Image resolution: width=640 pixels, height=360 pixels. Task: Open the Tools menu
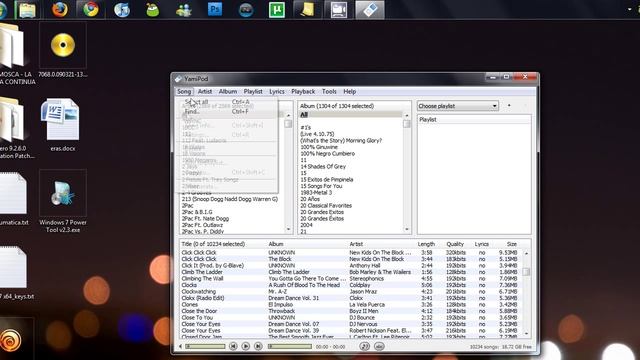coord(329,91)
